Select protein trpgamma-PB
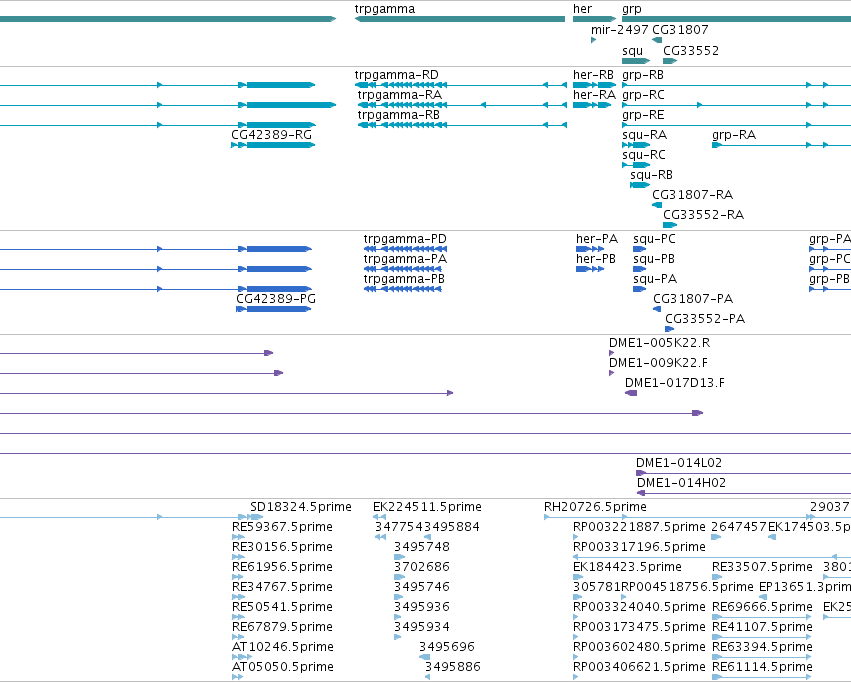The width and height of the screenshot is (851, 682). [404, 279]
